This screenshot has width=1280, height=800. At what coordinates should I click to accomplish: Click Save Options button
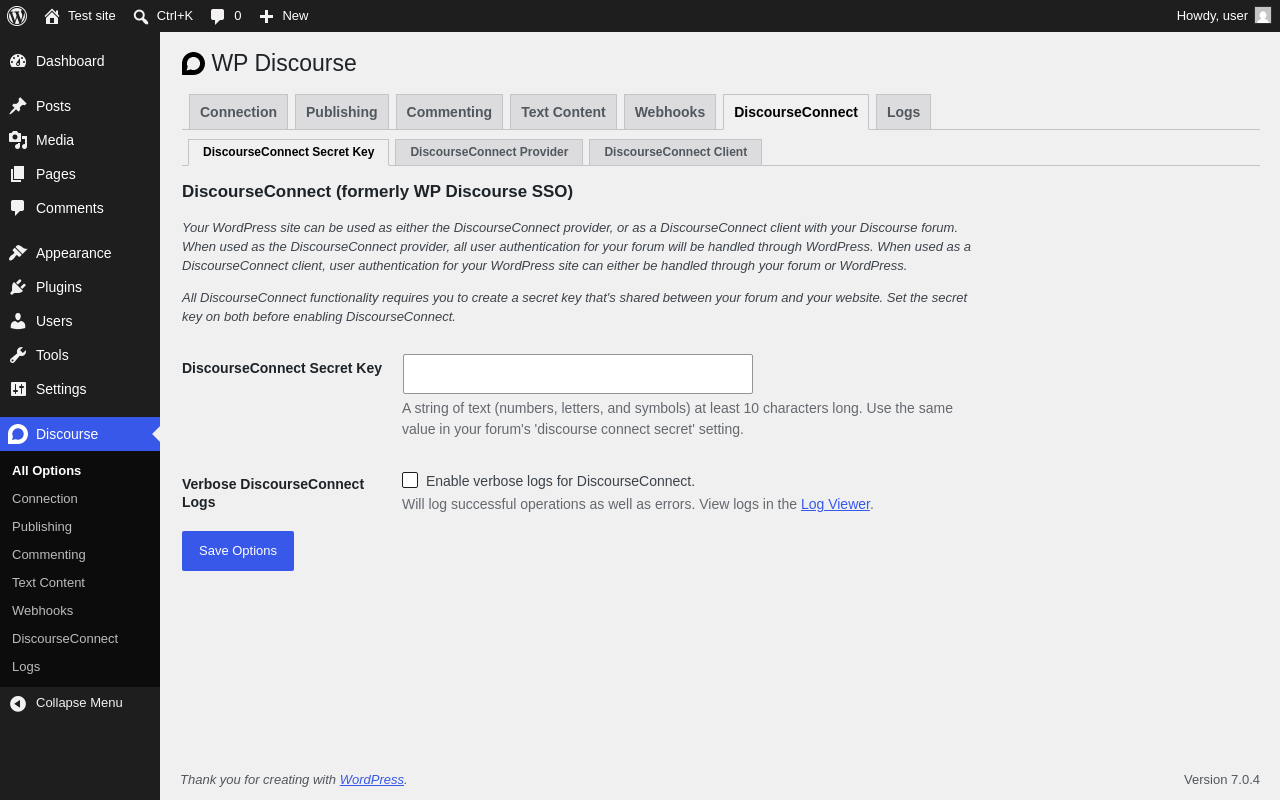coord(238,551)
